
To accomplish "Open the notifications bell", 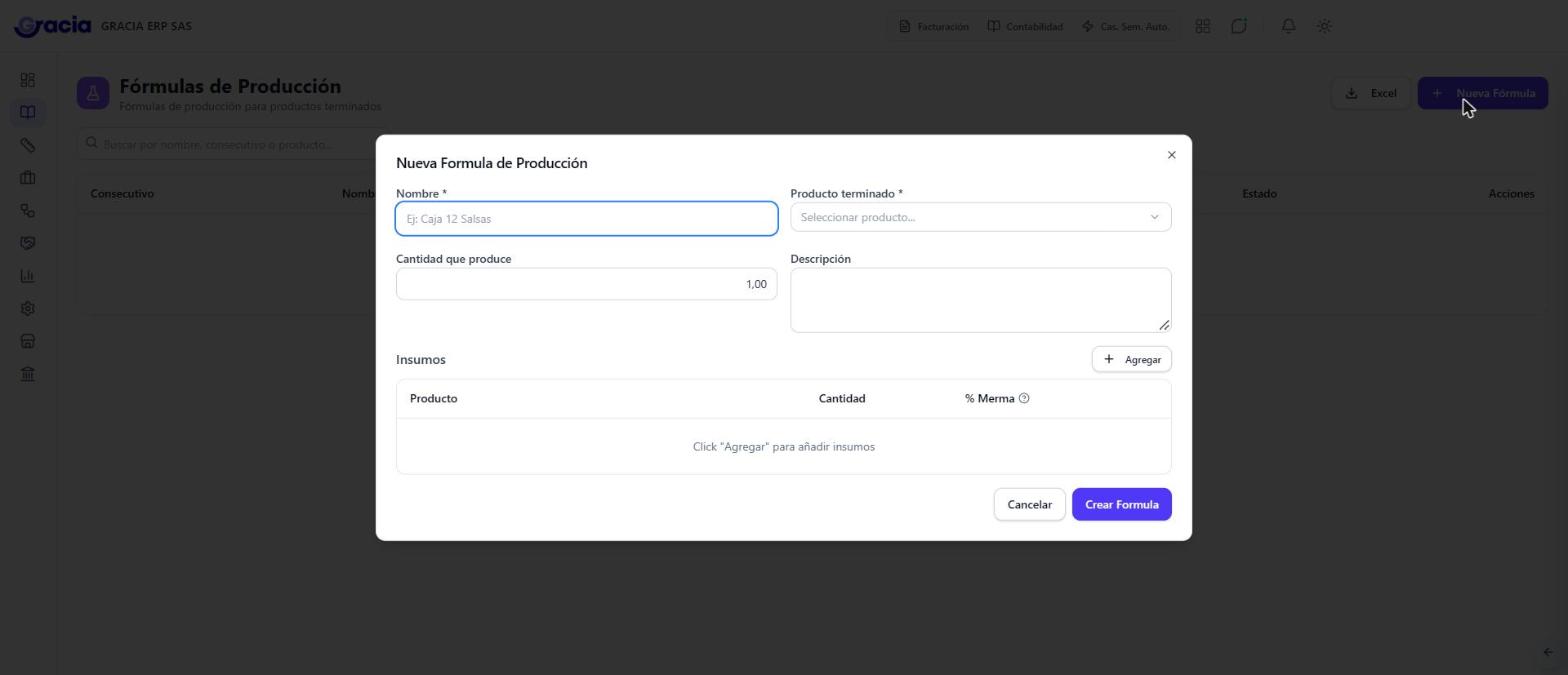I will pos(1288,26).
